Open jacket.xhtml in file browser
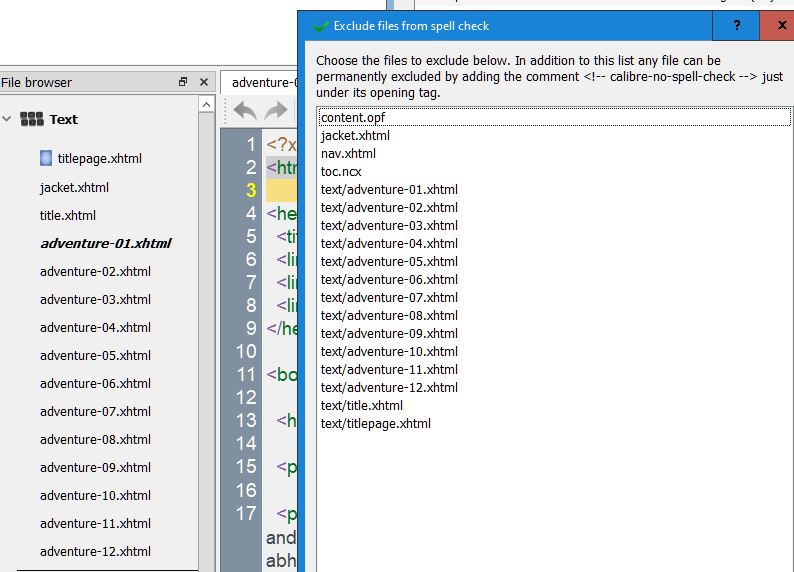The height and width of the screenshot is (572, 794). pos(74,187)
